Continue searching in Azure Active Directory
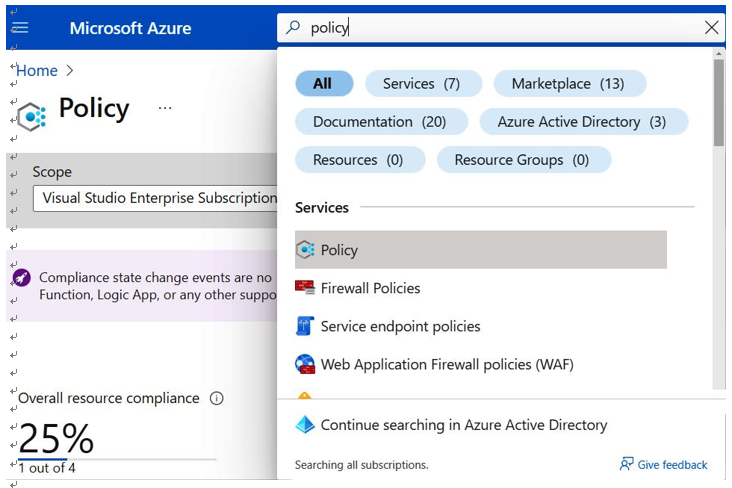Image resolution: width=732 pixels, height=488 pixels. point(464,425)
